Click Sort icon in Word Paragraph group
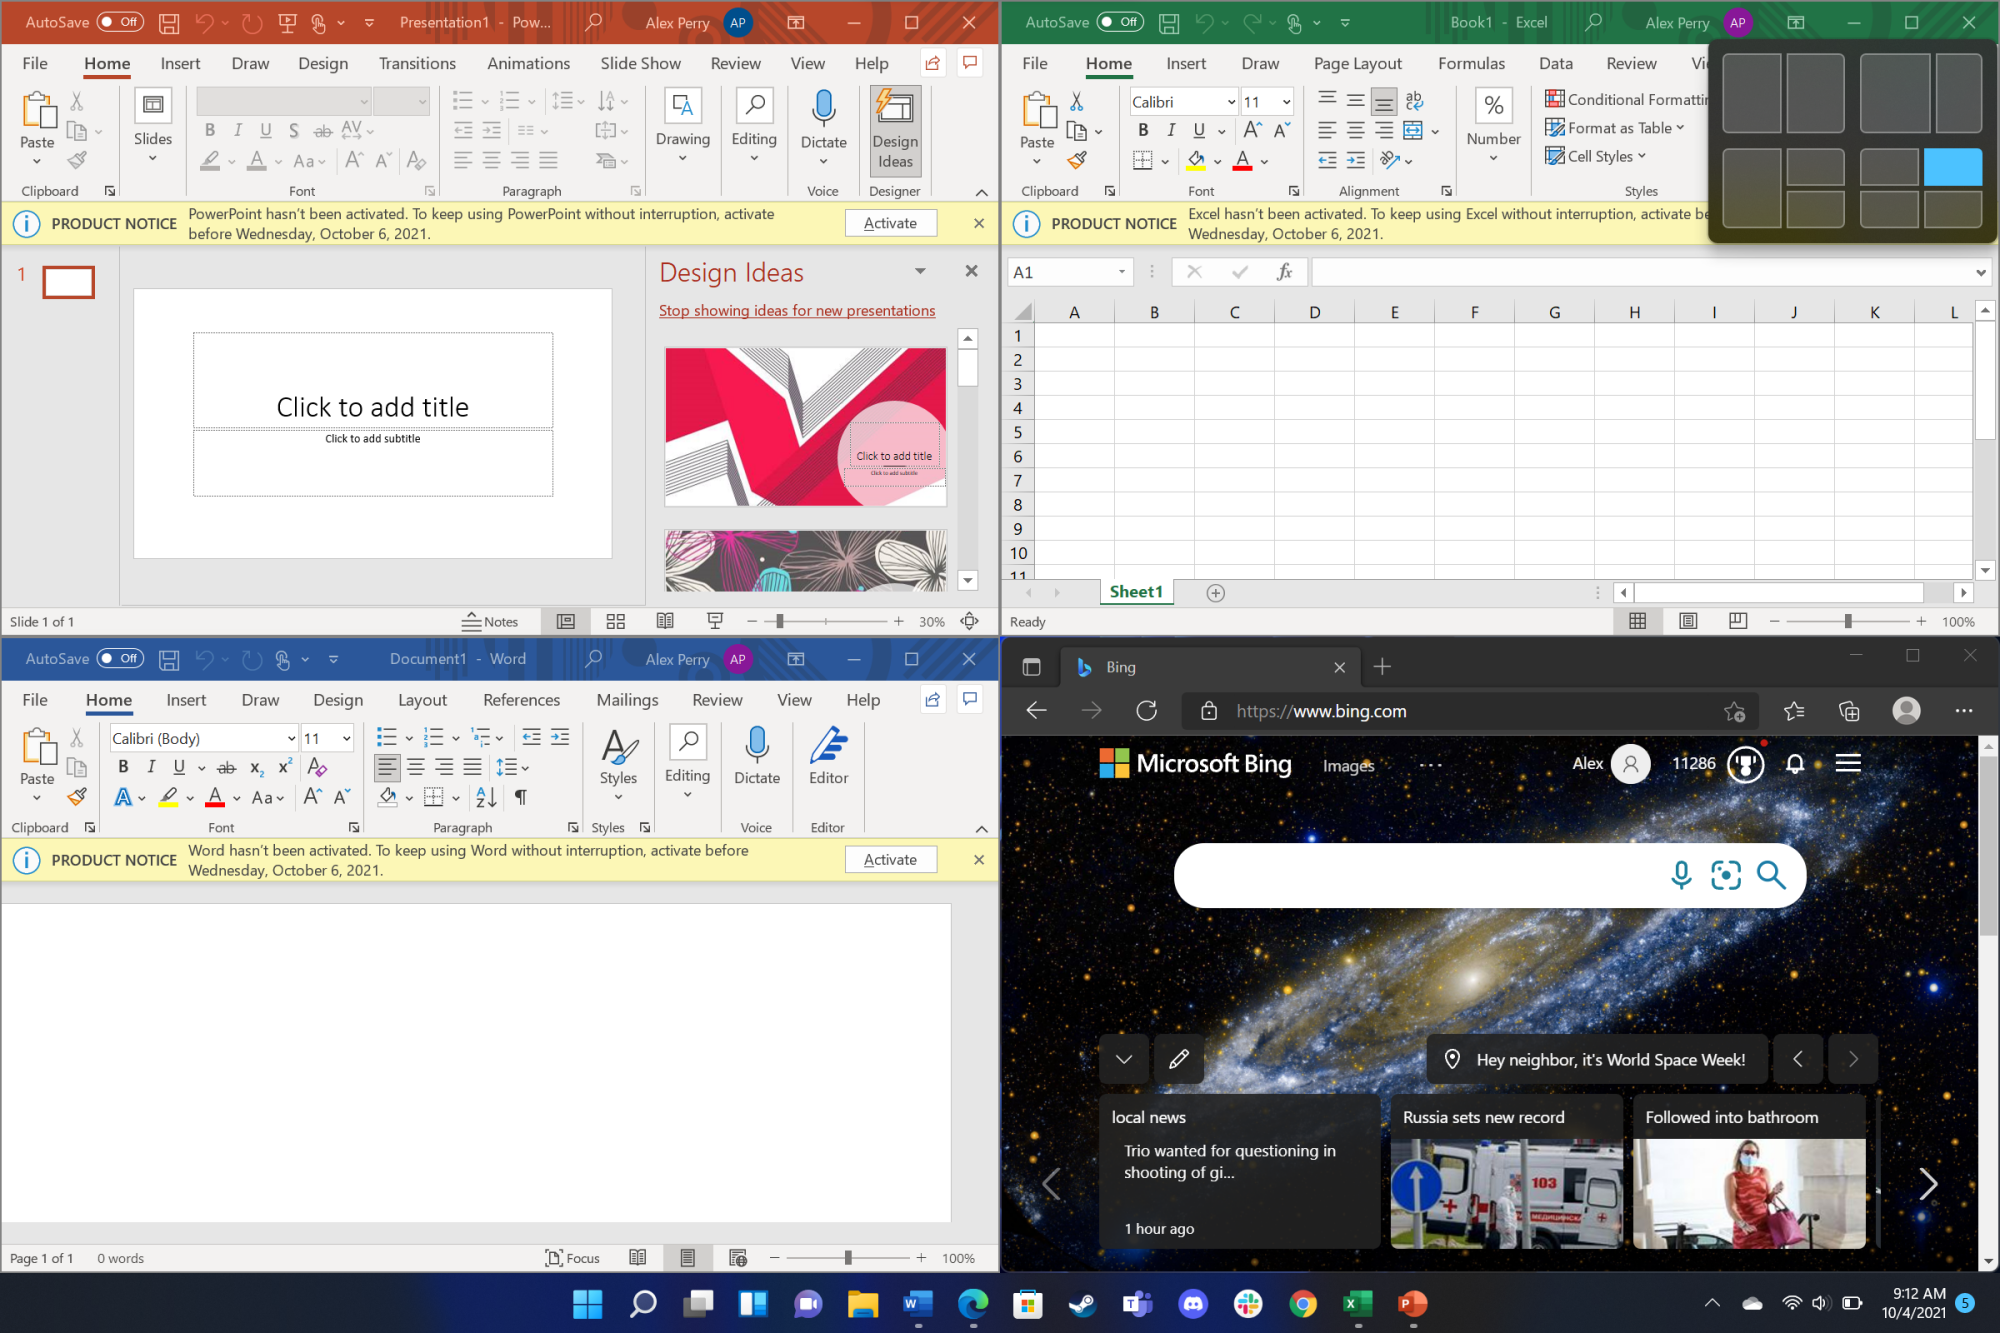 (x=486, y=797)
